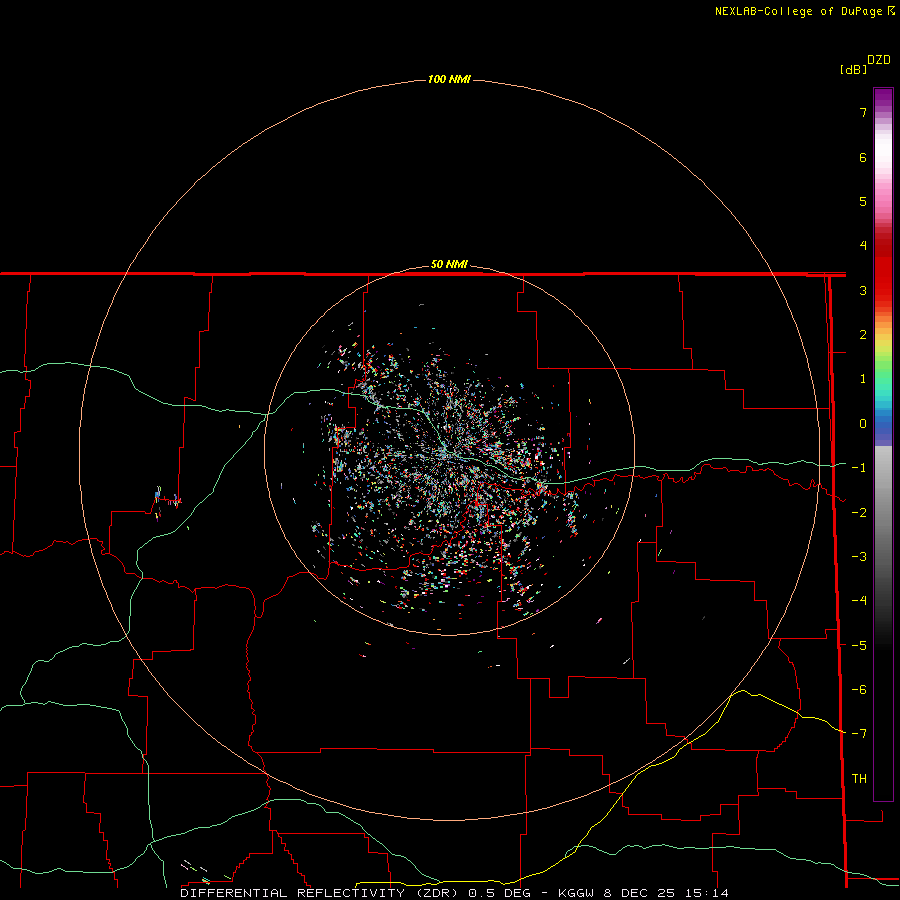Click the NEXLAB-College of DuPage watermark text
Image resolution: width=900 pixels, height=900 pixels.
pos(804,11)
